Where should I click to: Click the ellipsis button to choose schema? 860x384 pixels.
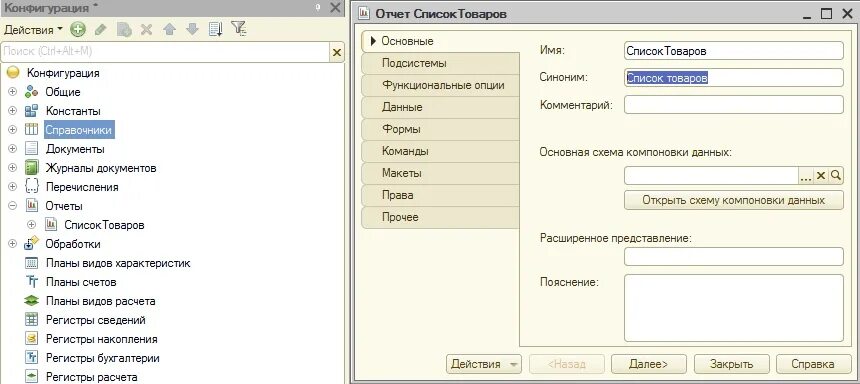[x=806, y=176]
